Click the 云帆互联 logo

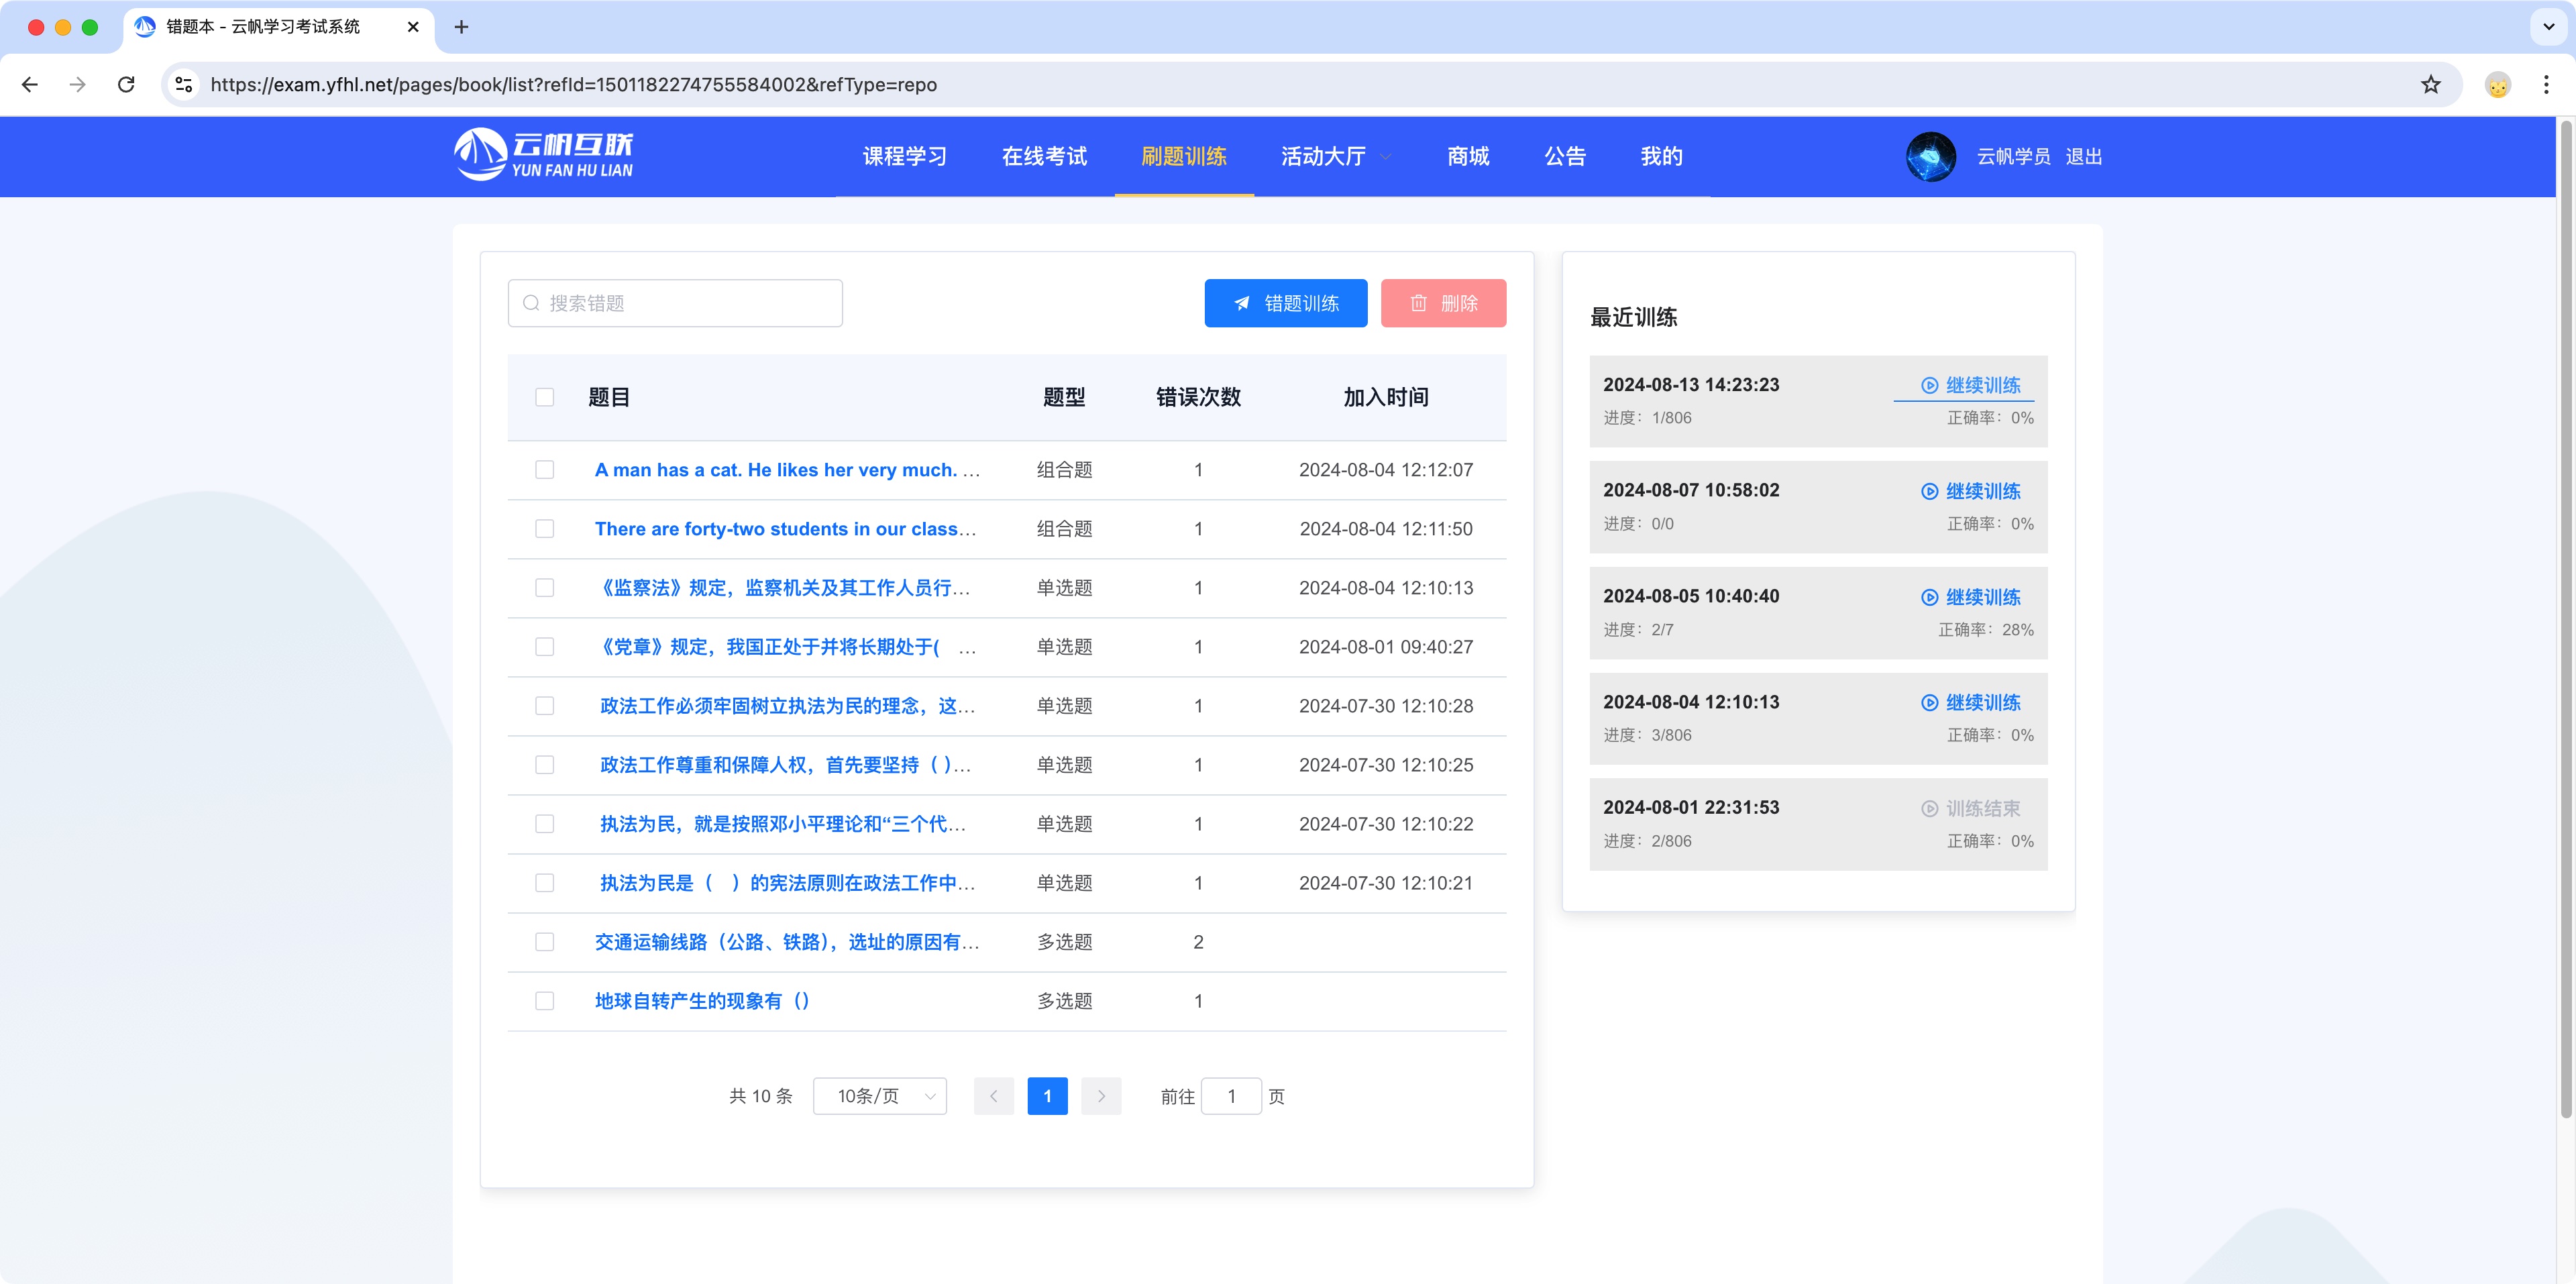543,155
